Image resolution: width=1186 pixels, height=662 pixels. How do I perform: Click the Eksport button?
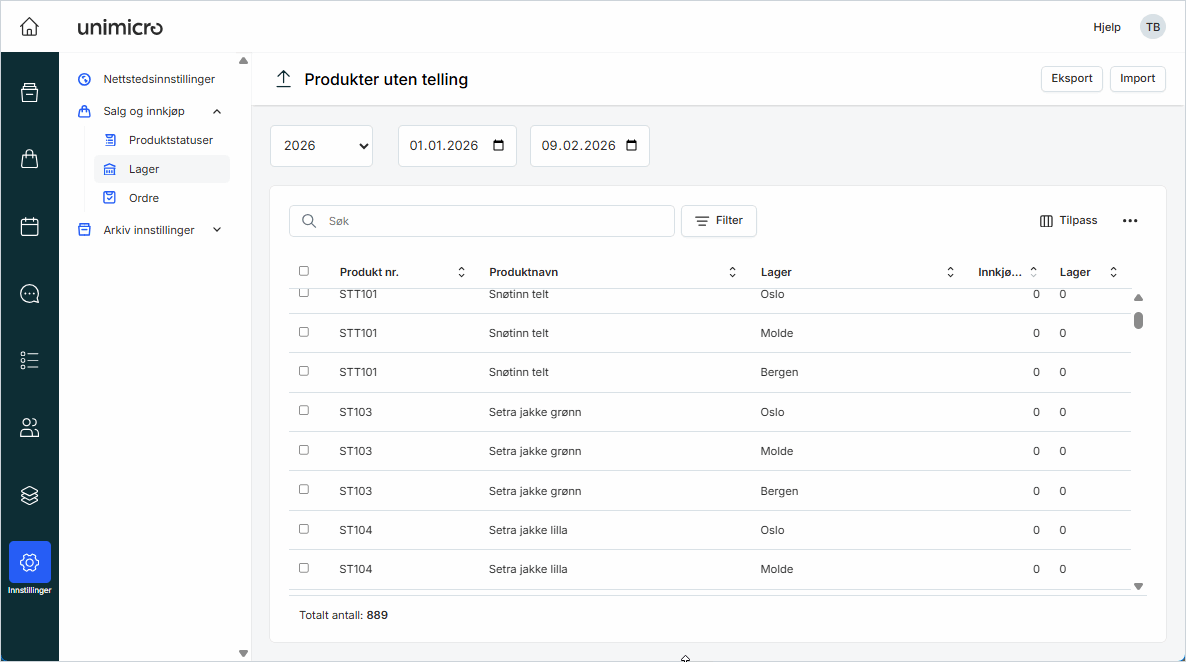pos(1071,79)
